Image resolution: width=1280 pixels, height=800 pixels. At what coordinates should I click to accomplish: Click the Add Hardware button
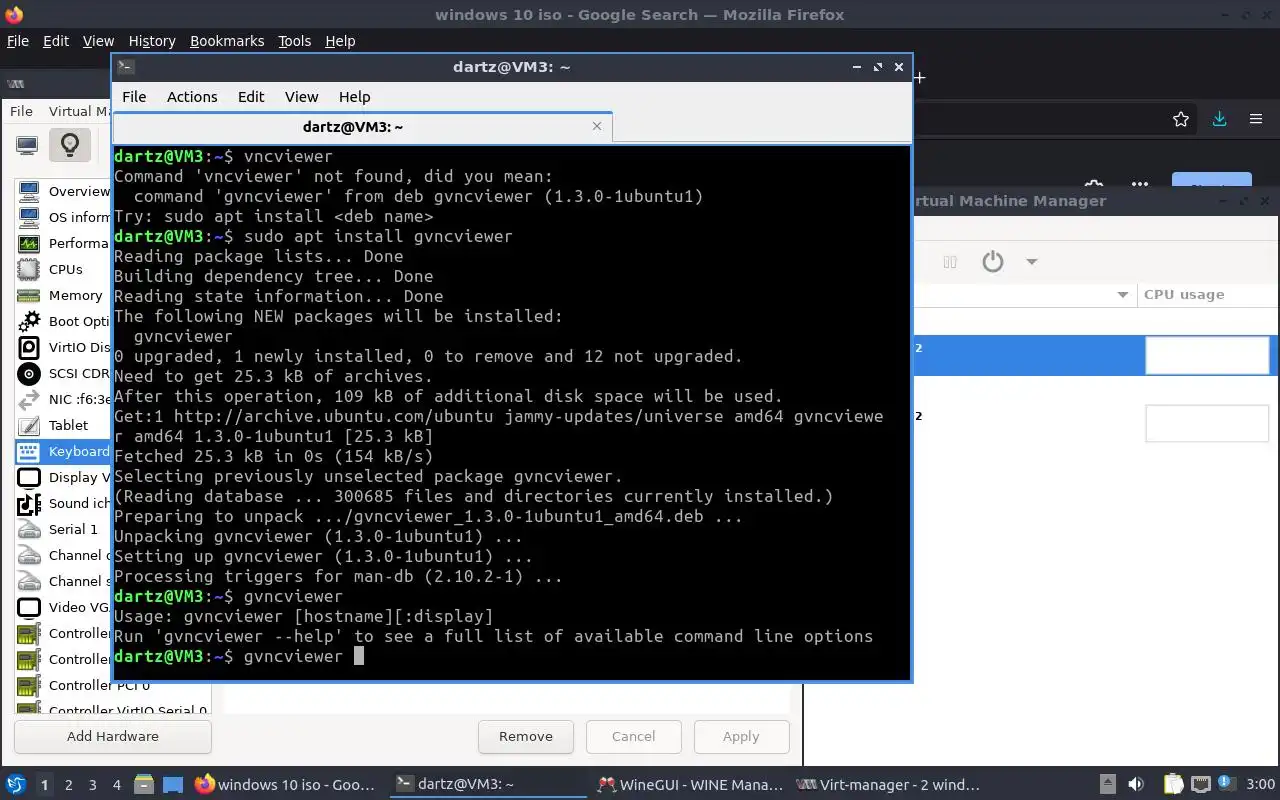(112, 736)
